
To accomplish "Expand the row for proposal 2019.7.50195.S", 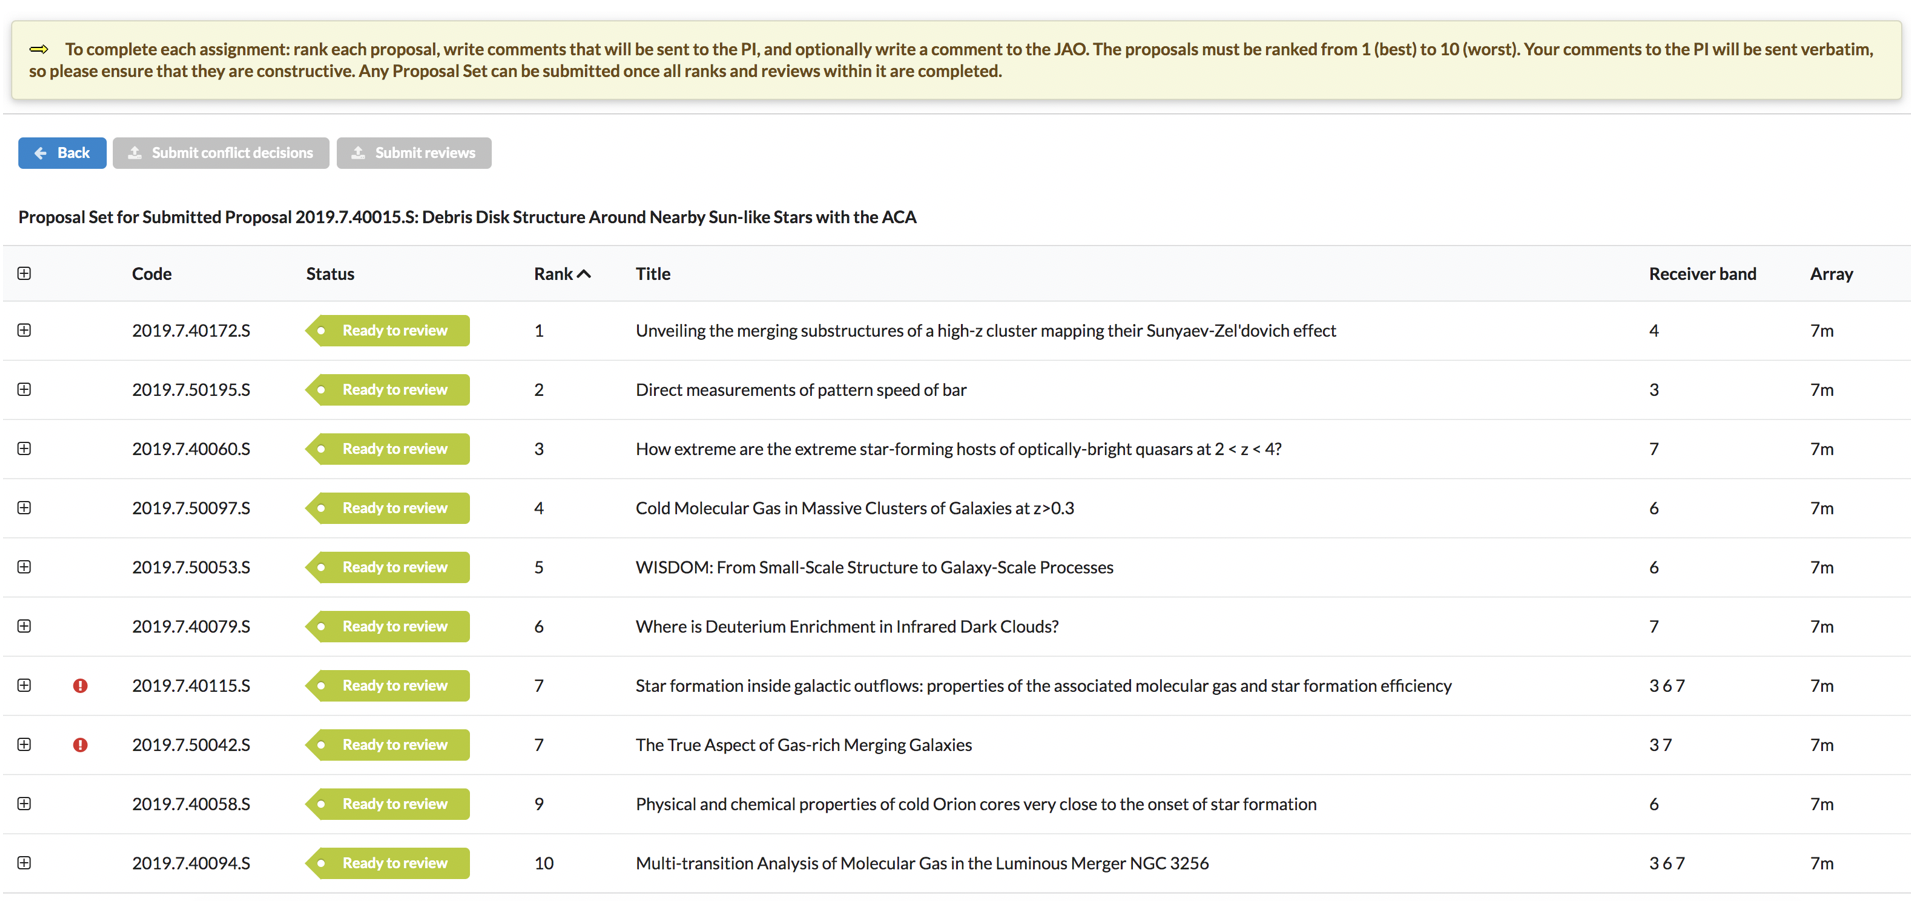I will point(25,390).
